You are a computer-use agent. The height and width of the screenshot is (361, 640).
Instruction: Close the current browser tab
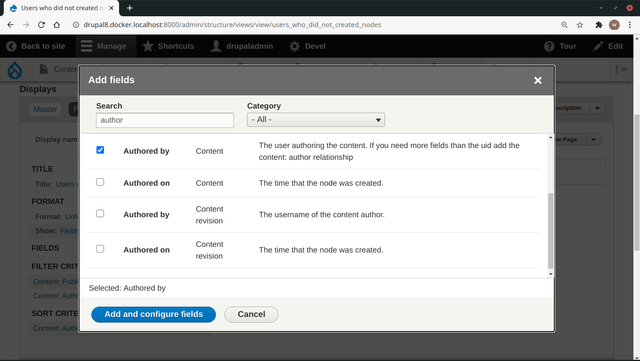point(111,8)
